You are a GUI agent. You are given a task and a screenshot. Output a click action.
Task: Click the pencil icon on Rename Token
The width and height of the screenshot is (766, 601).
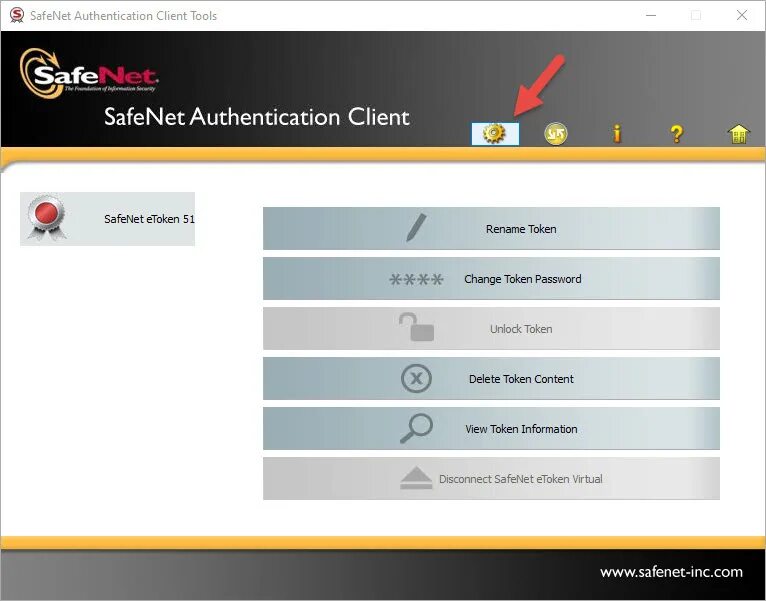point(416,227)
